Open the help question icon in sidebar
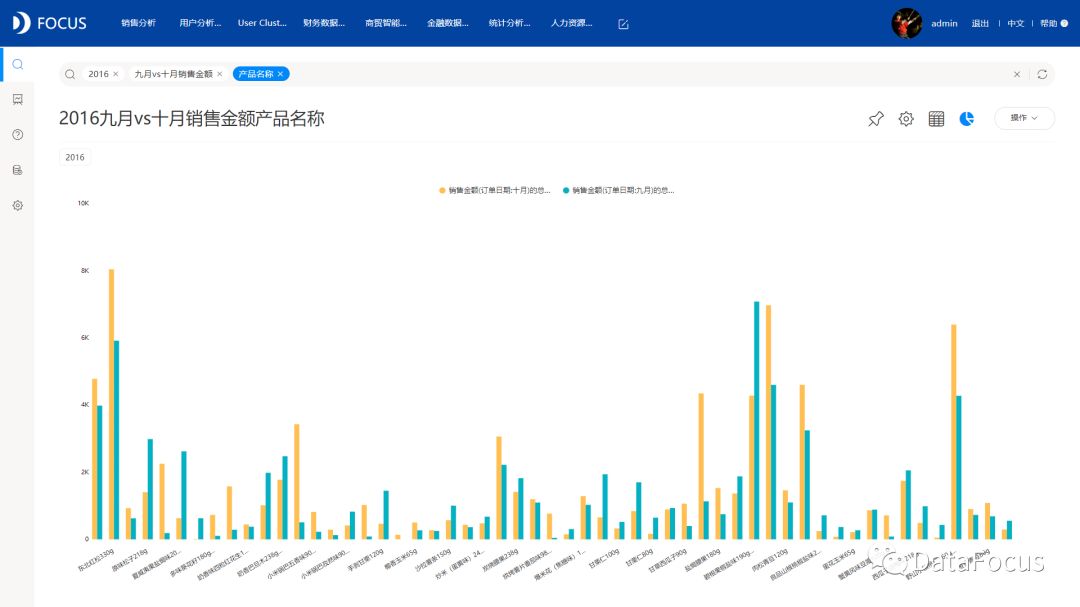Screen dimensions: 1080x607 (18, 134)
